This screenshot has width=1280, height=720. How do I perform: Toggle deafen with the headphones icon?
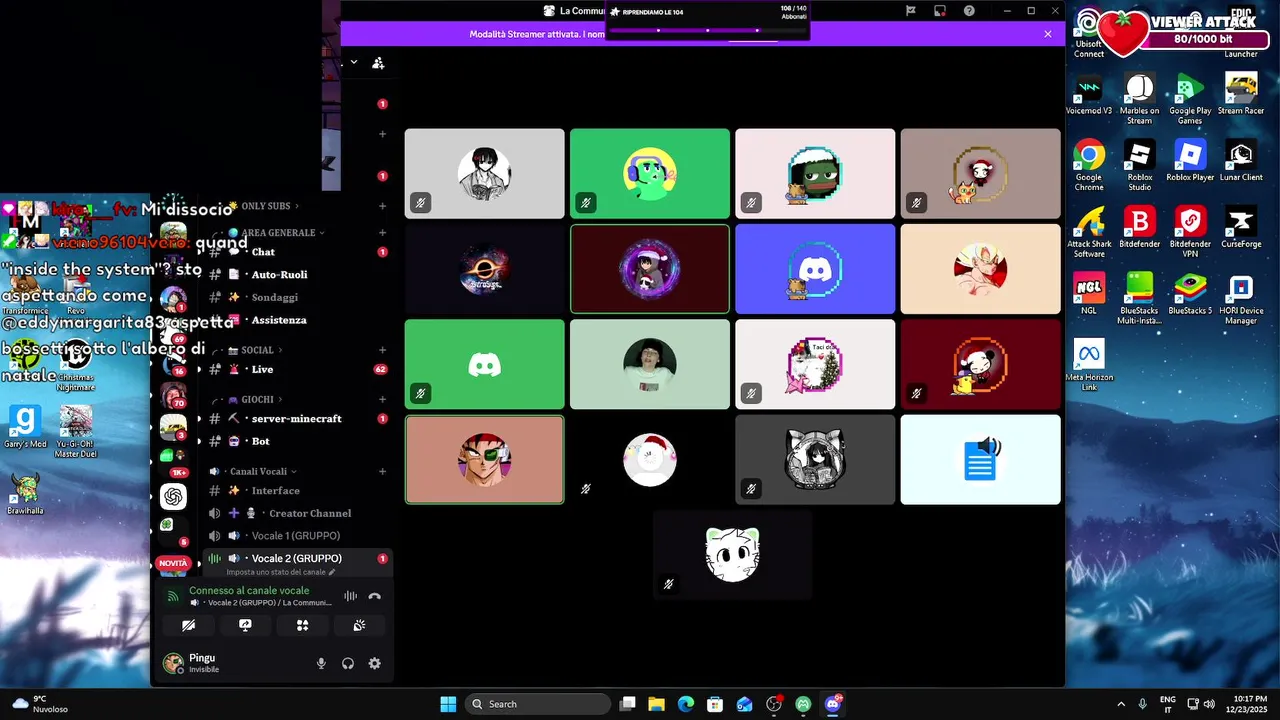coord(348,663)
